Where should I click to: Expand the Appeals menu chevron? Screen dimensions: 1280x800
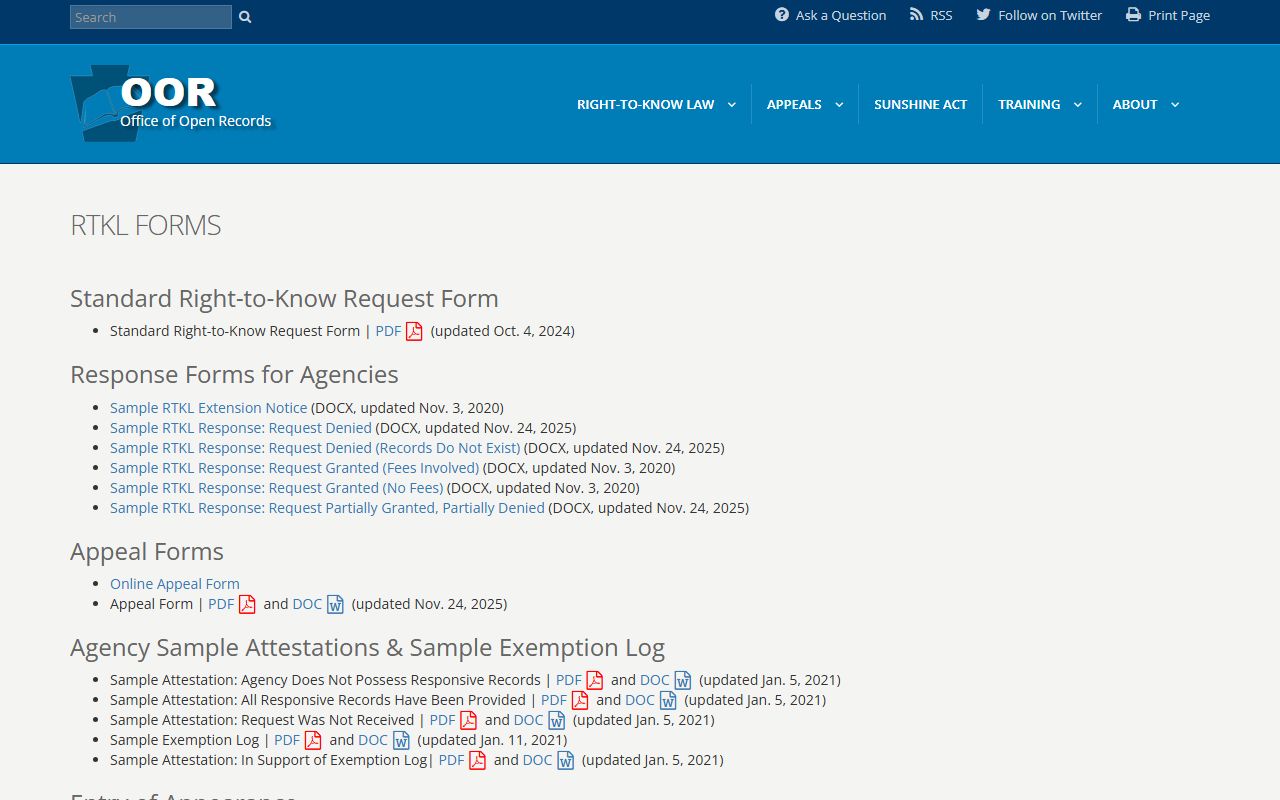(x=839, y=105)
